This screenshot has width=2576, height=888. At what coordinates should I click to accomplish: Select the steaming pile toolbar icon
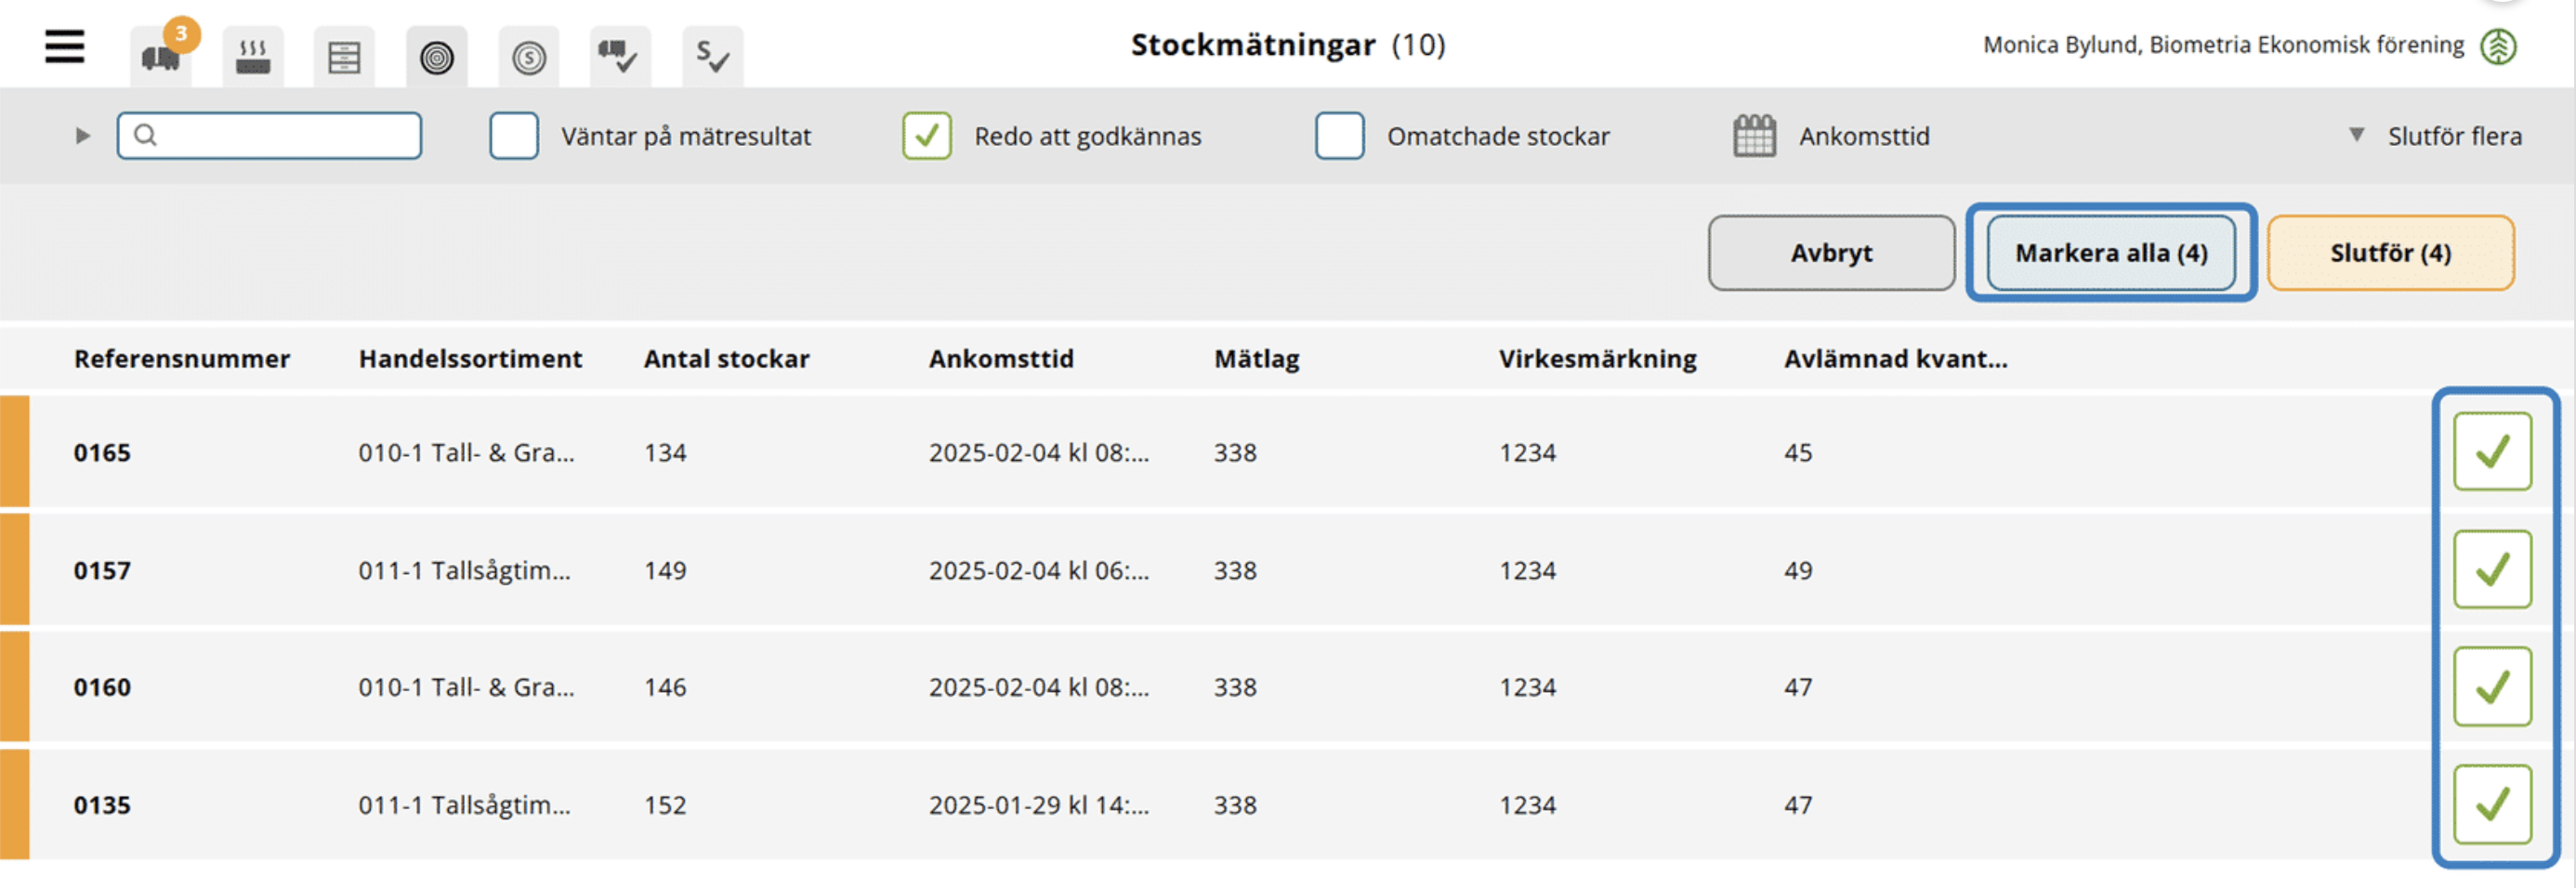(253, 56)
